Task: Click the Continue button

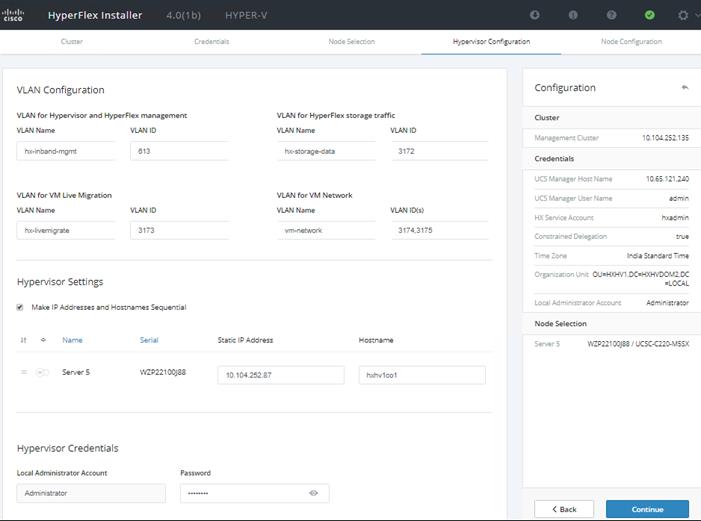Action: [647, 509]
